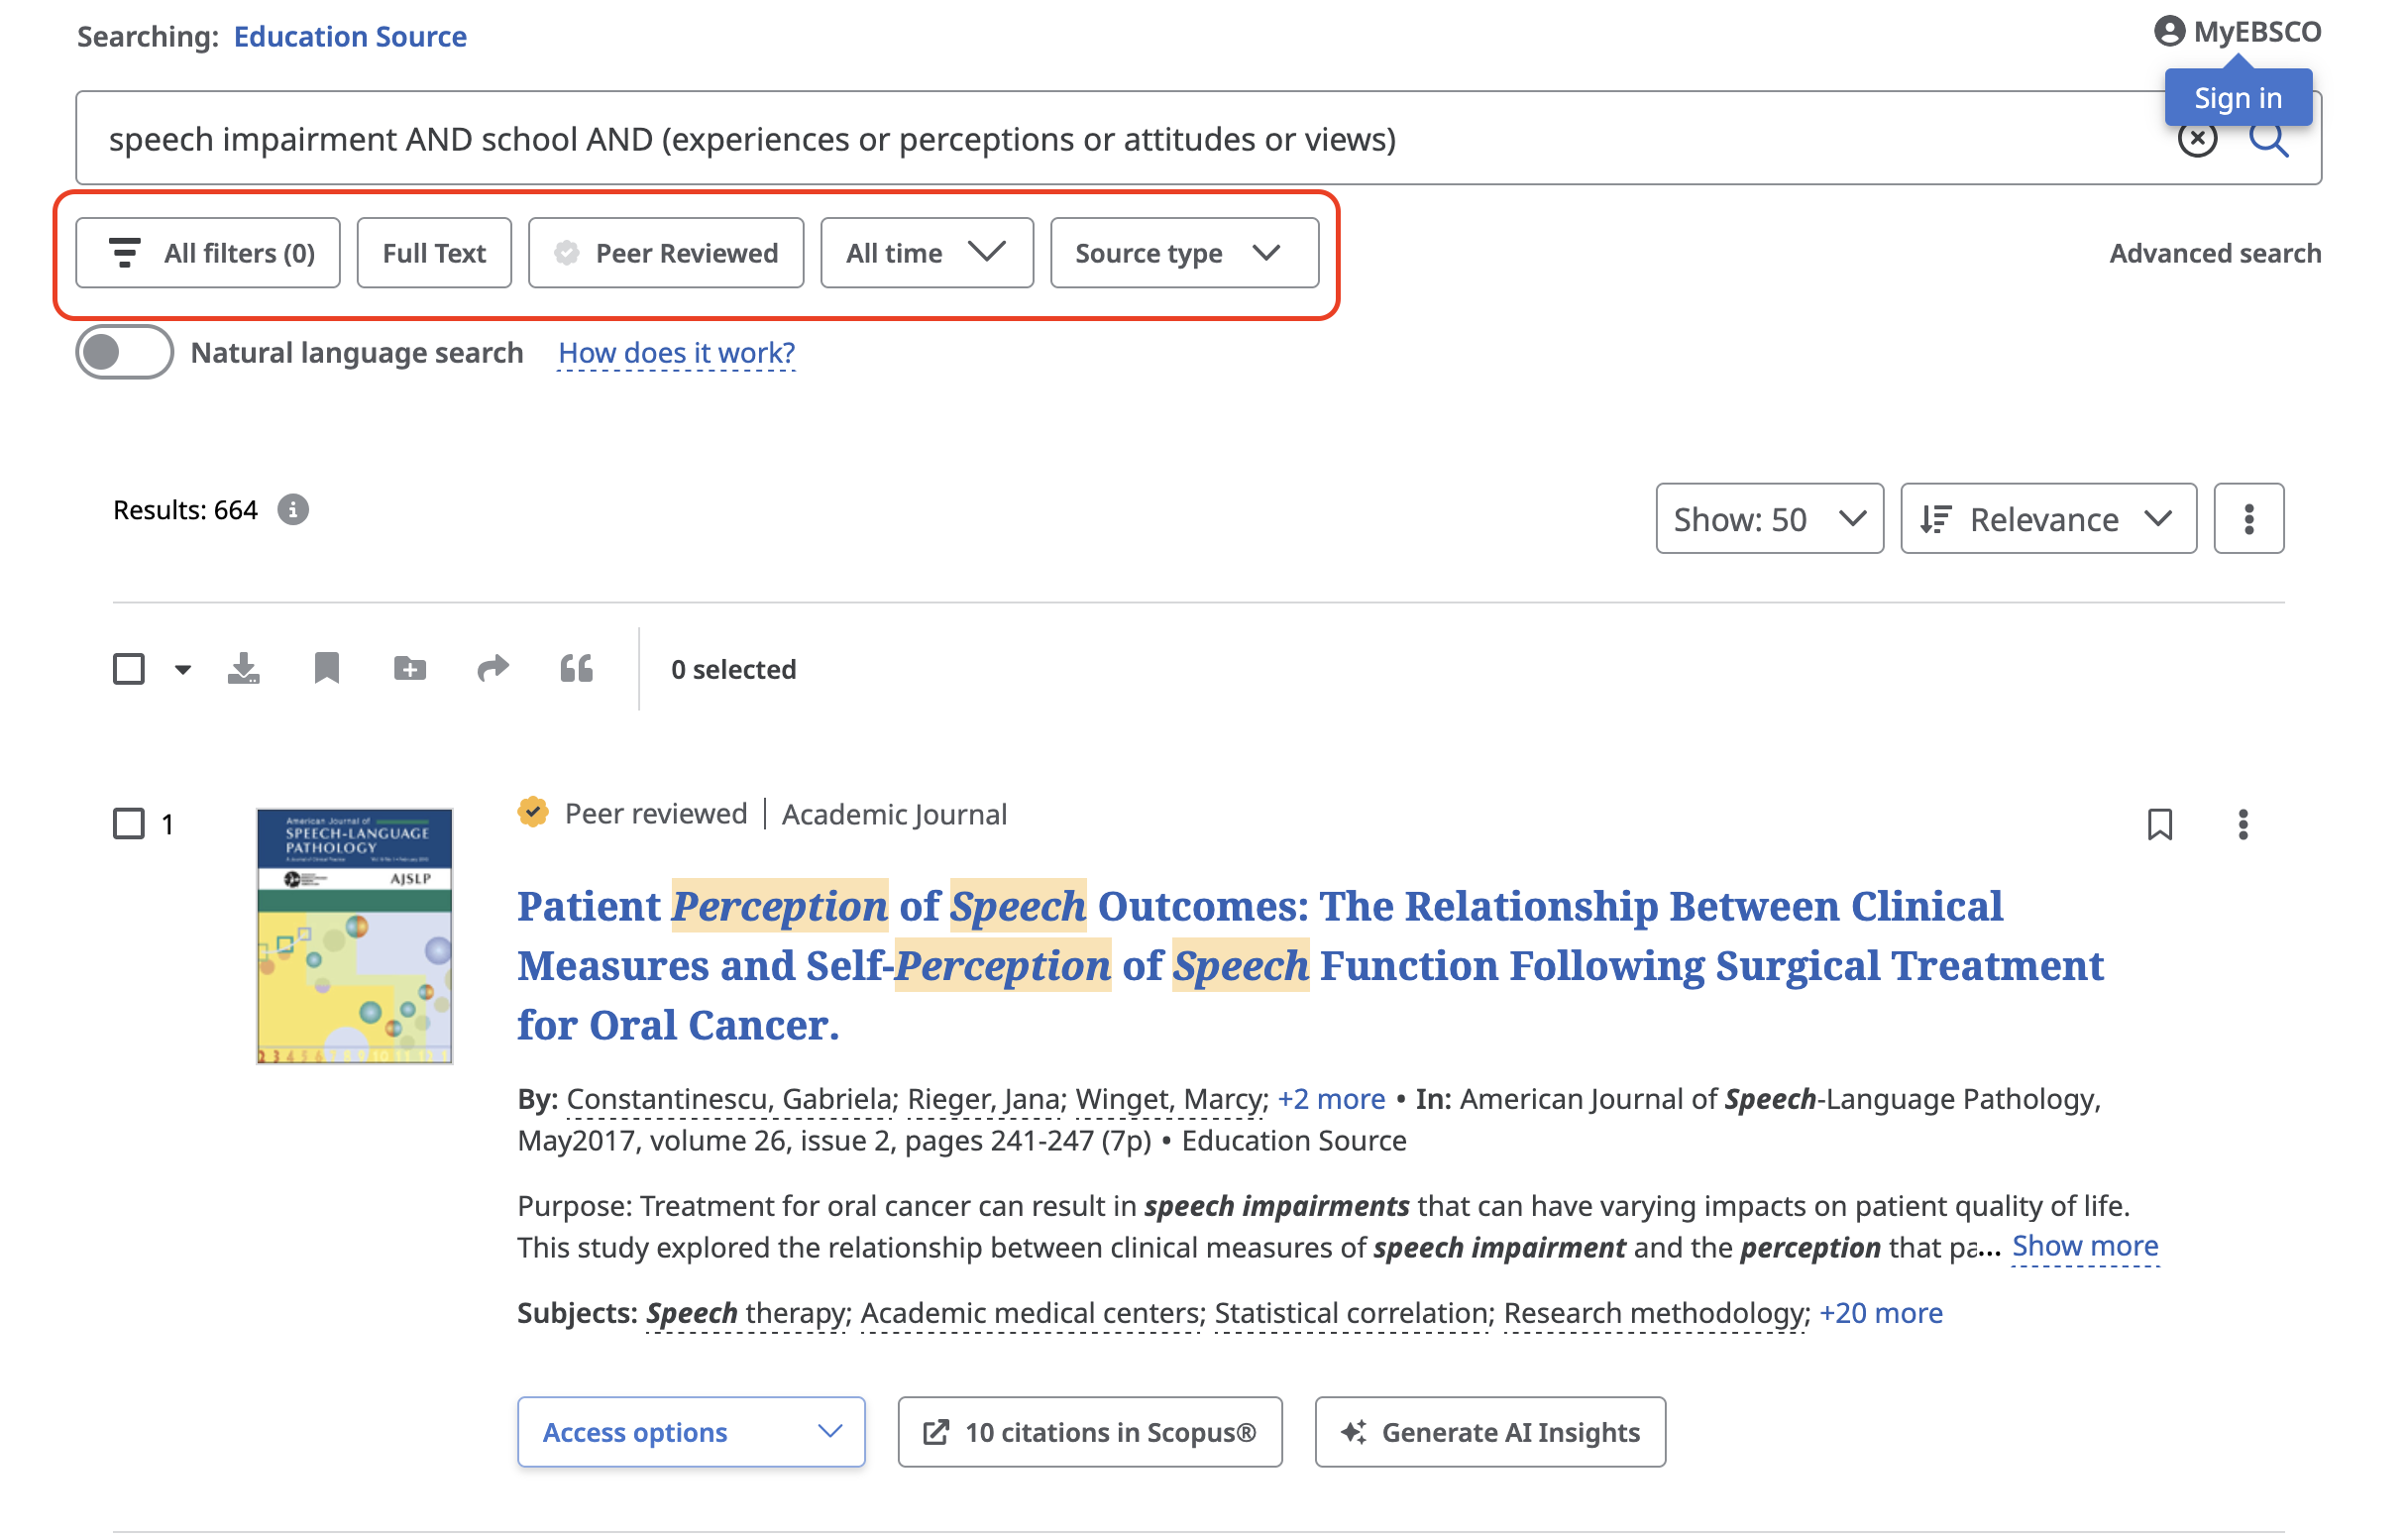
Task: Expand the Source type dropdown
Action: coord(1183,253)
